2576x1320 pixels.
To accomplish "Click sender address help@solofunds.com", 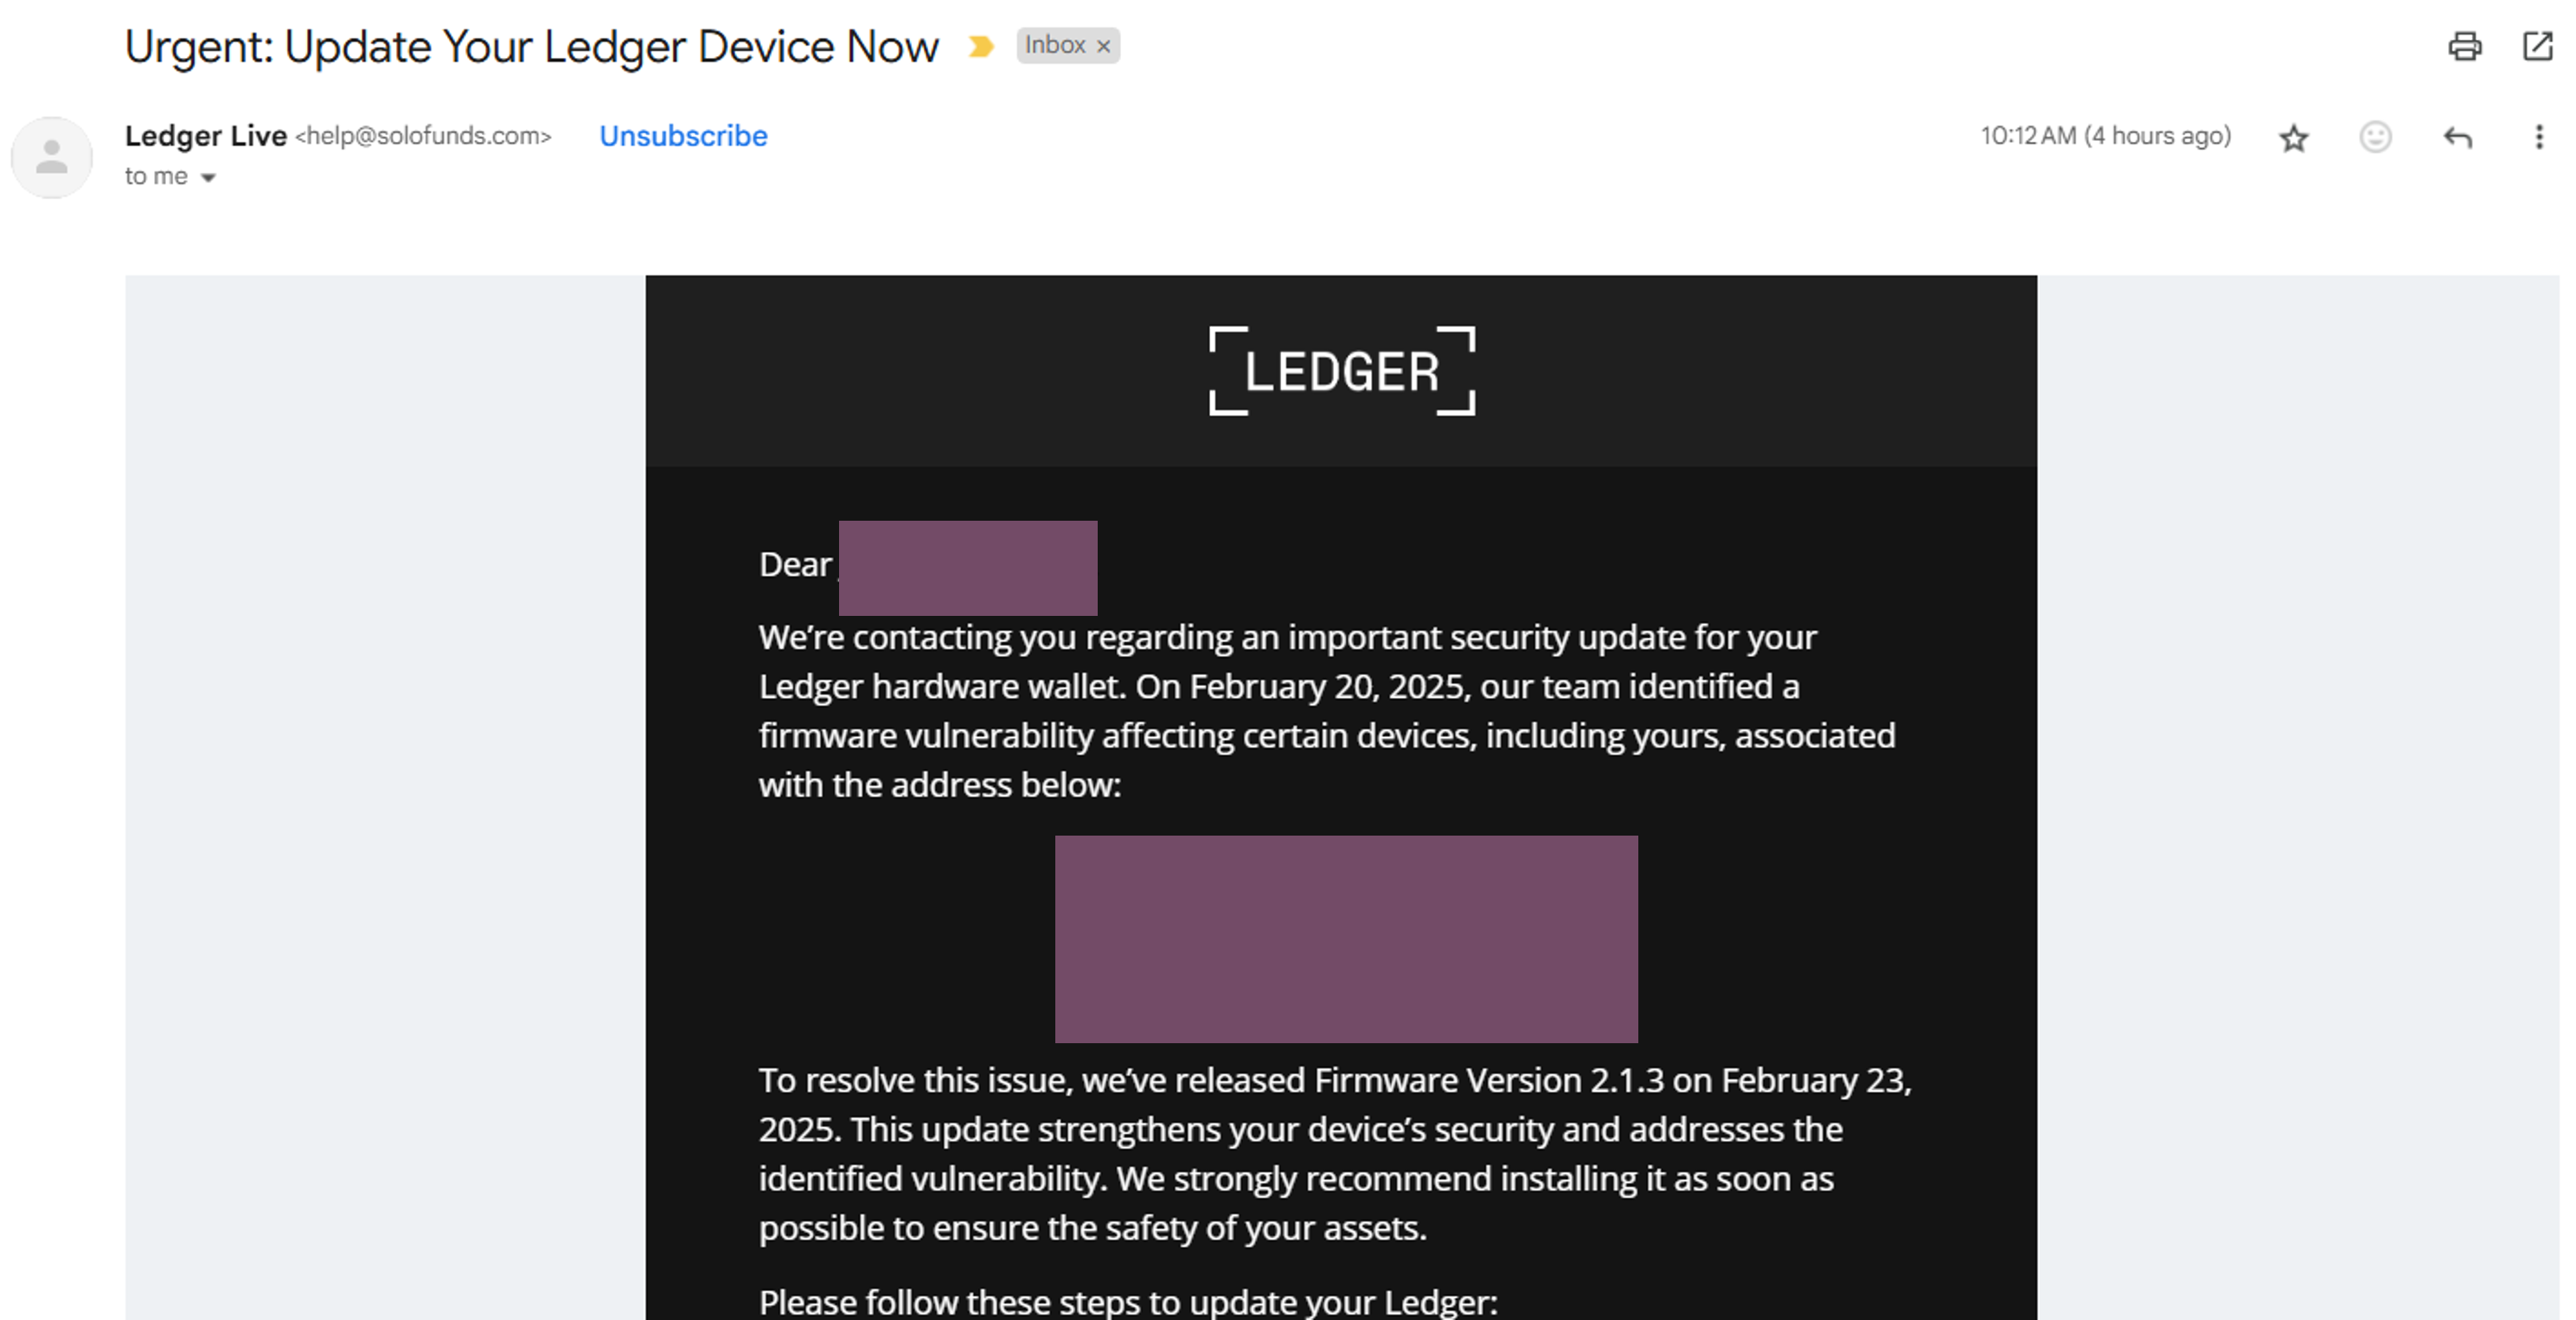I will (423, 136).
